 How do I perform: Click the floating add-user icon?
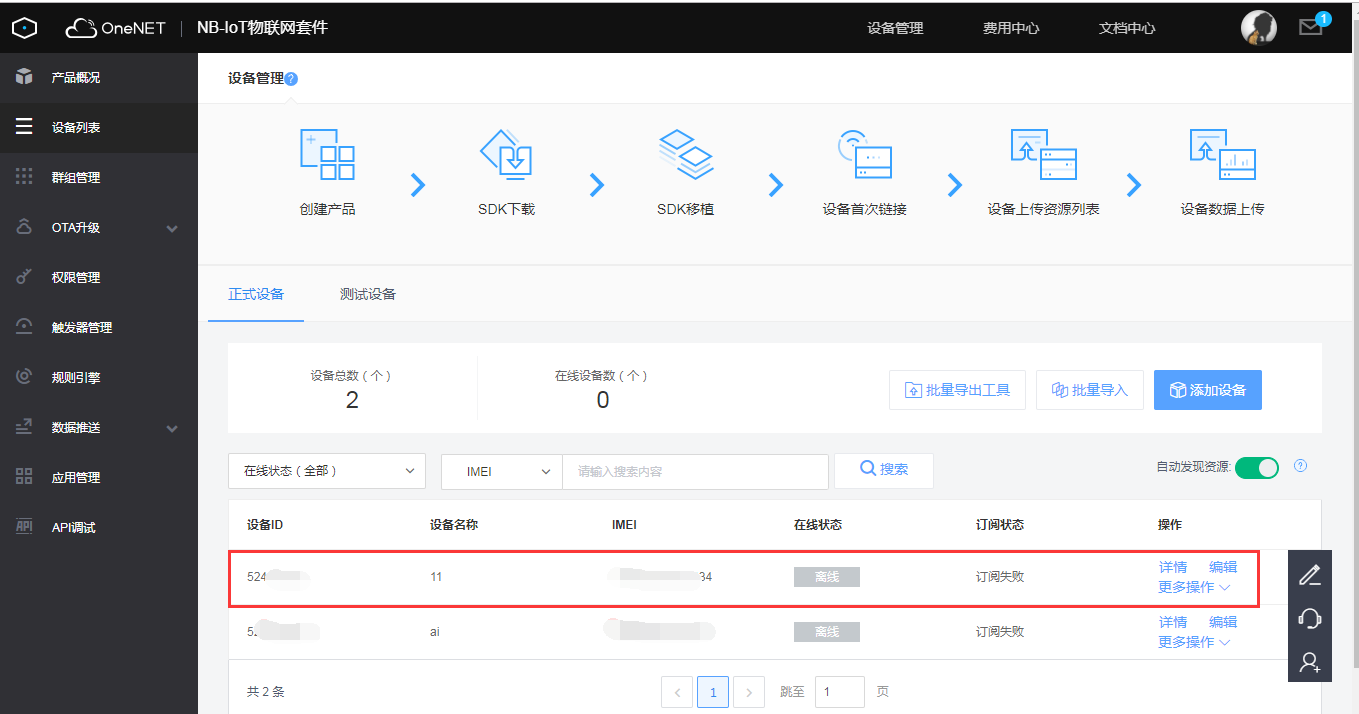(x=1310, y=661)
